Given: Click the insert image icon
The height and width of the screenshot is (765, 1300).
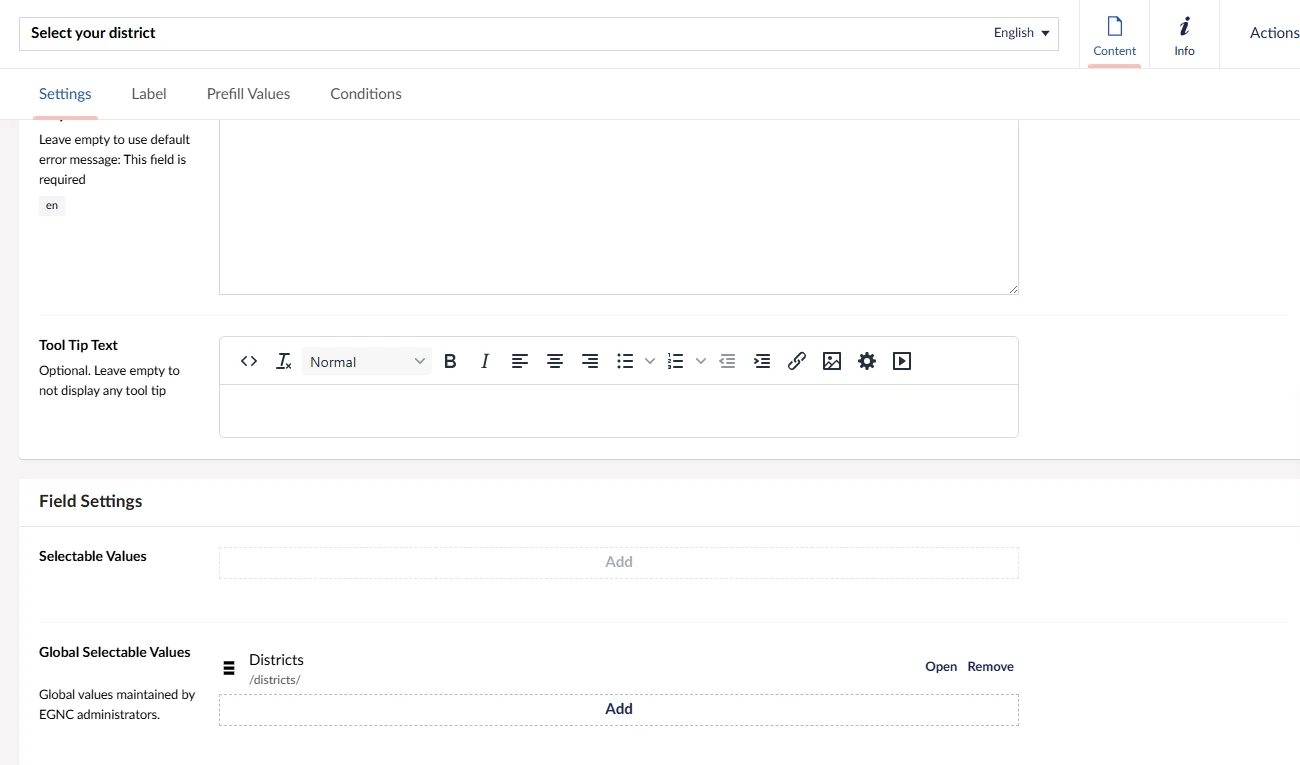Looking at the screenshot, I should click(832, 361).
